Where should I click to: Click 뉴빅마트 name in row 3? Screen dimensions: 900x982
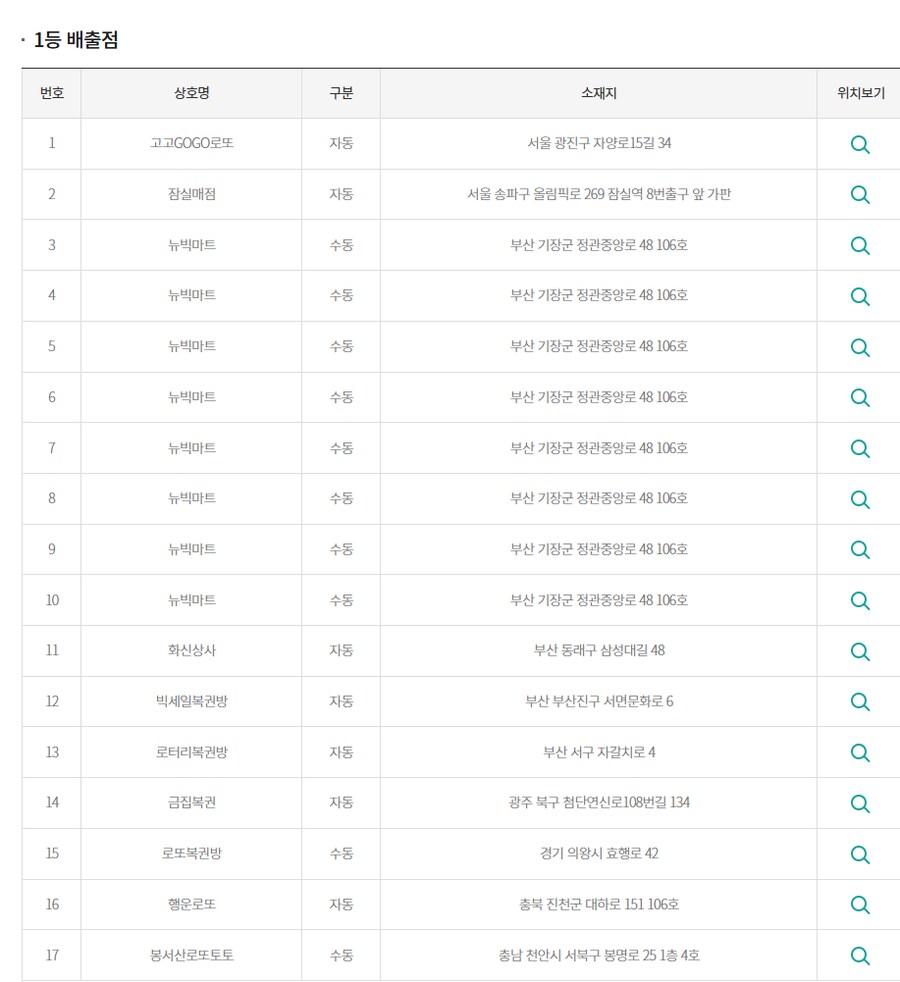pyautogui.click(x=191, y=245)
